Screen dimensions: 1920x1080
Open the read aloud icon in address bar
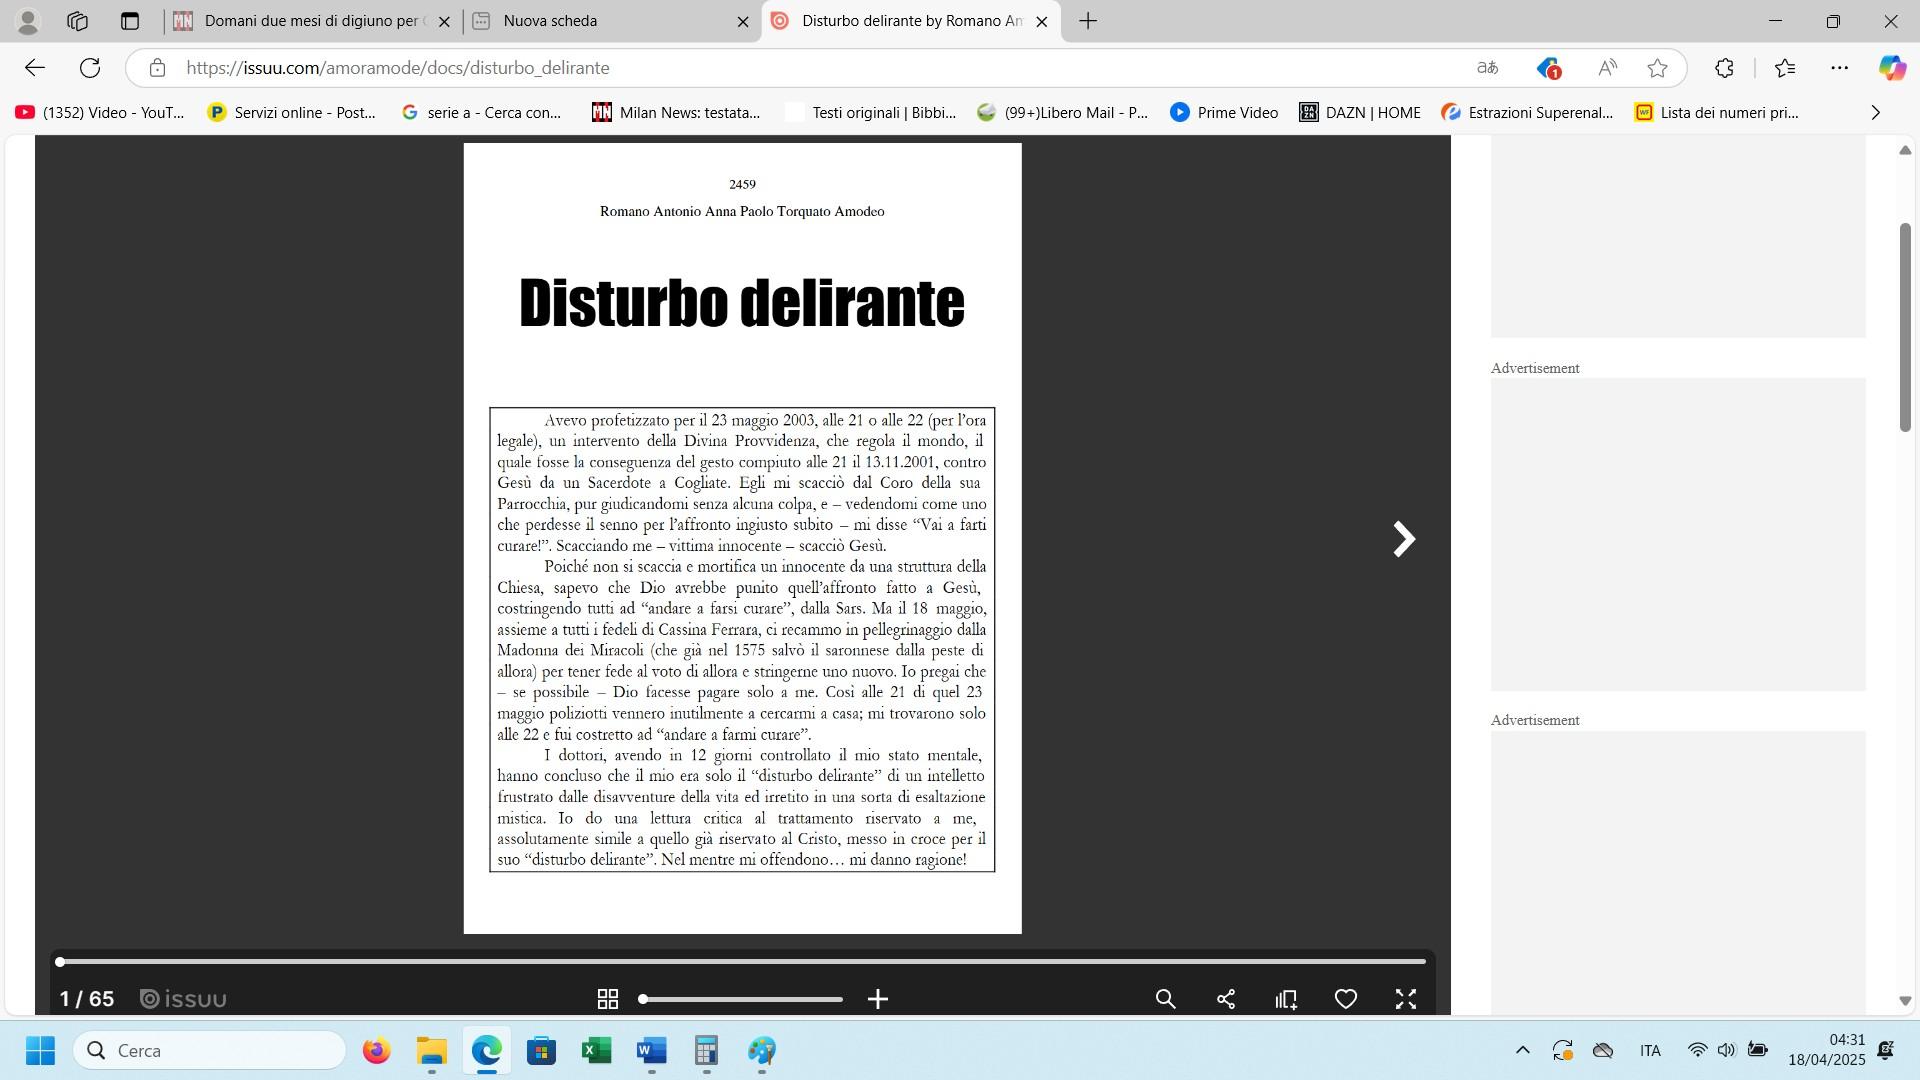coord(1607,68)
